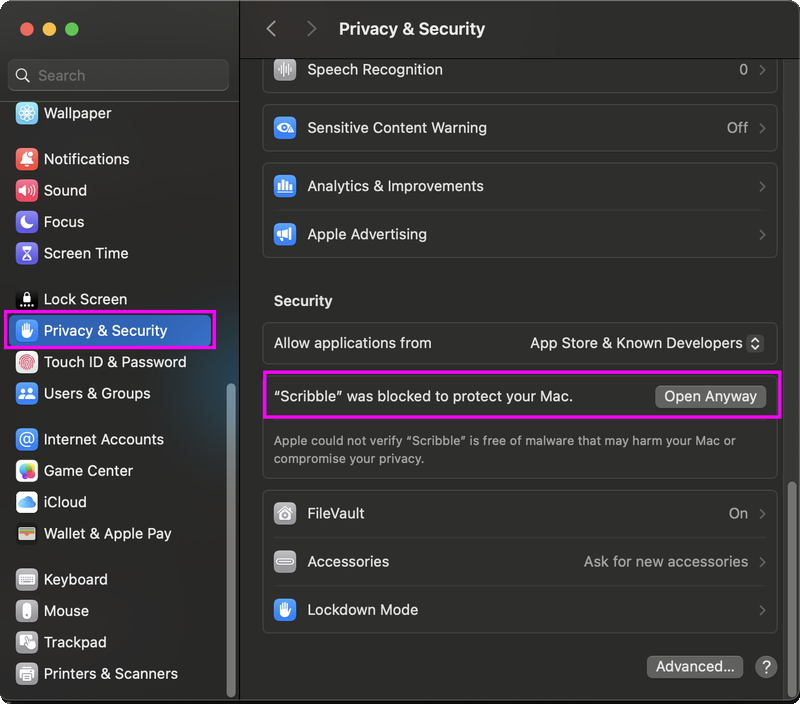Expand Speech Recognition chevron
Viewport: 800px width, 704px height.
pyautogui.click(x=762, y=70)
